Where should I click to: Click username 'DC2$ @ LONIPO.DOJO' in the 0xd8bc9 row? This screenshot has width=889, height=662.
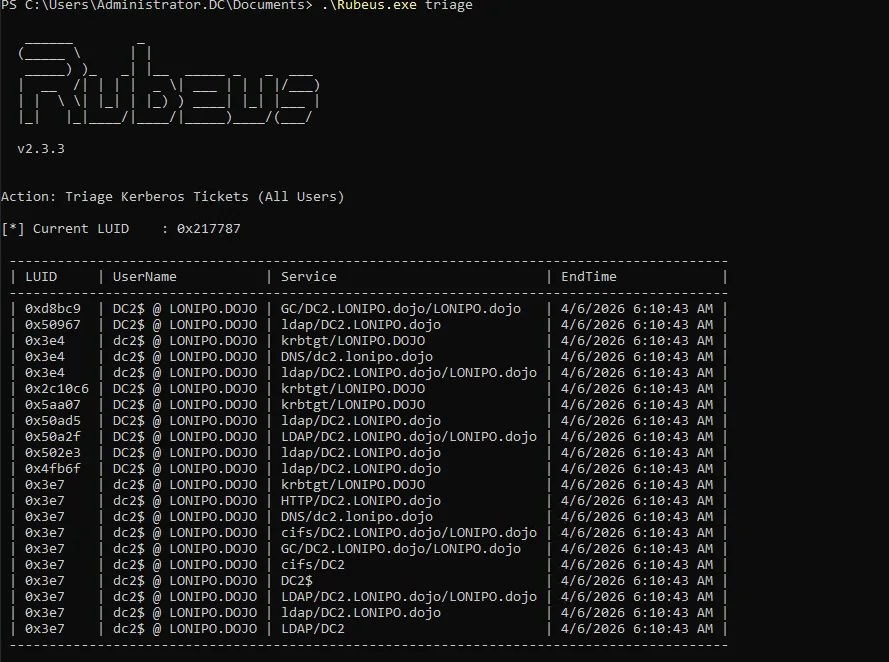click(185, 309)
